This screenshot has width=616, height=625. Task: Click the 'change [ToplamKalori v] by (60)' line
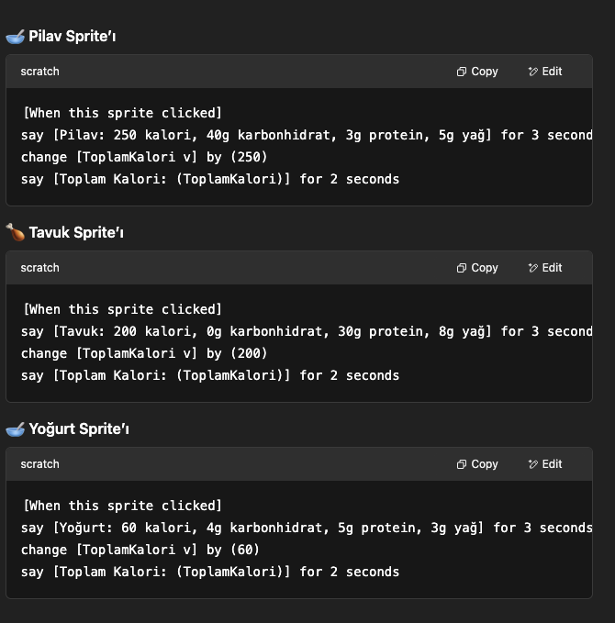coord(140,549)
